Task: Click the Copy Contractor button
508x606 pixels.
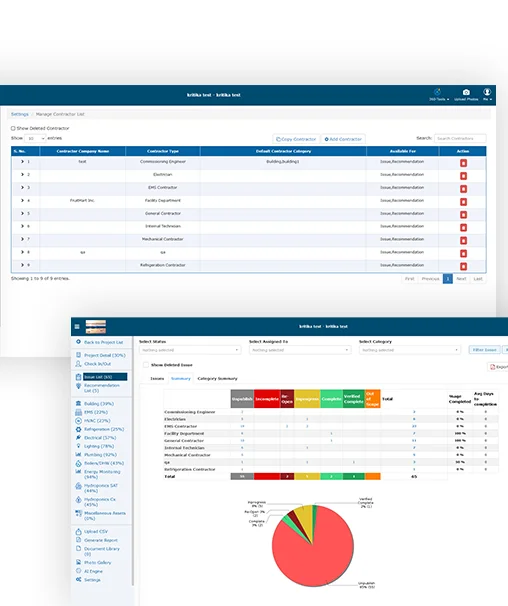Action: pyautogui.click(x=296, y=139)
